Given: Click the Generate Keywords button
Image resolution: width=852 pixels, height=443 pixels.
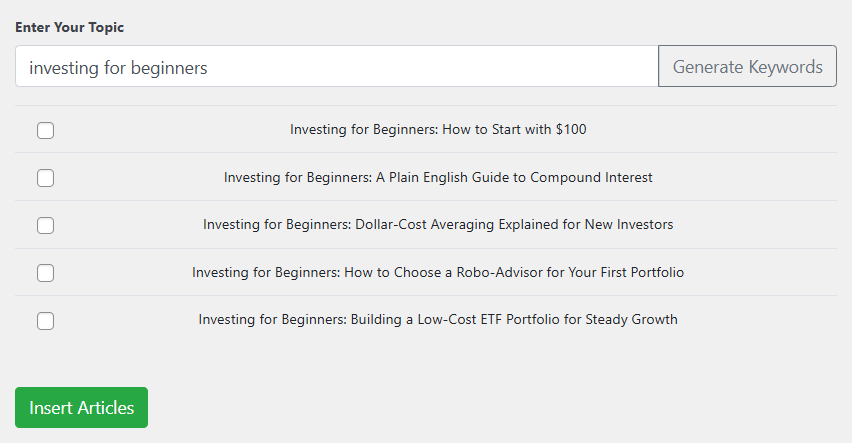Looking at the screenshot, I should 747,67.
